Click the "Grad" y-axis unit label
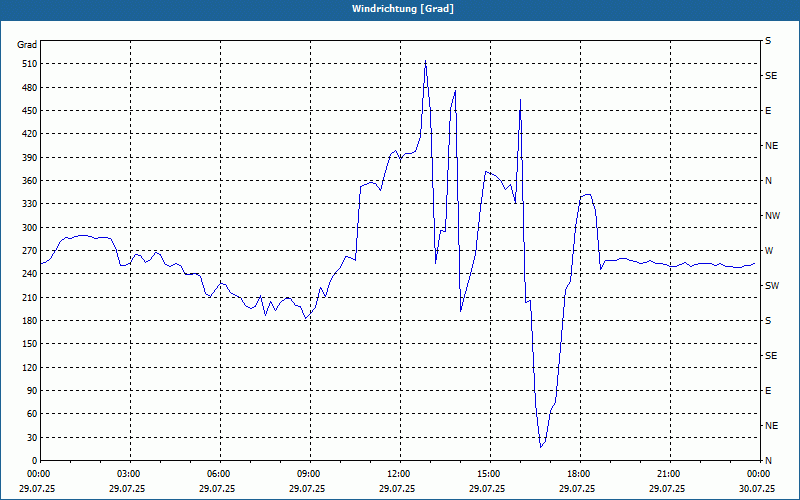Image resolution: width=800 pixels, height=500 pixels. click(27, 45)
